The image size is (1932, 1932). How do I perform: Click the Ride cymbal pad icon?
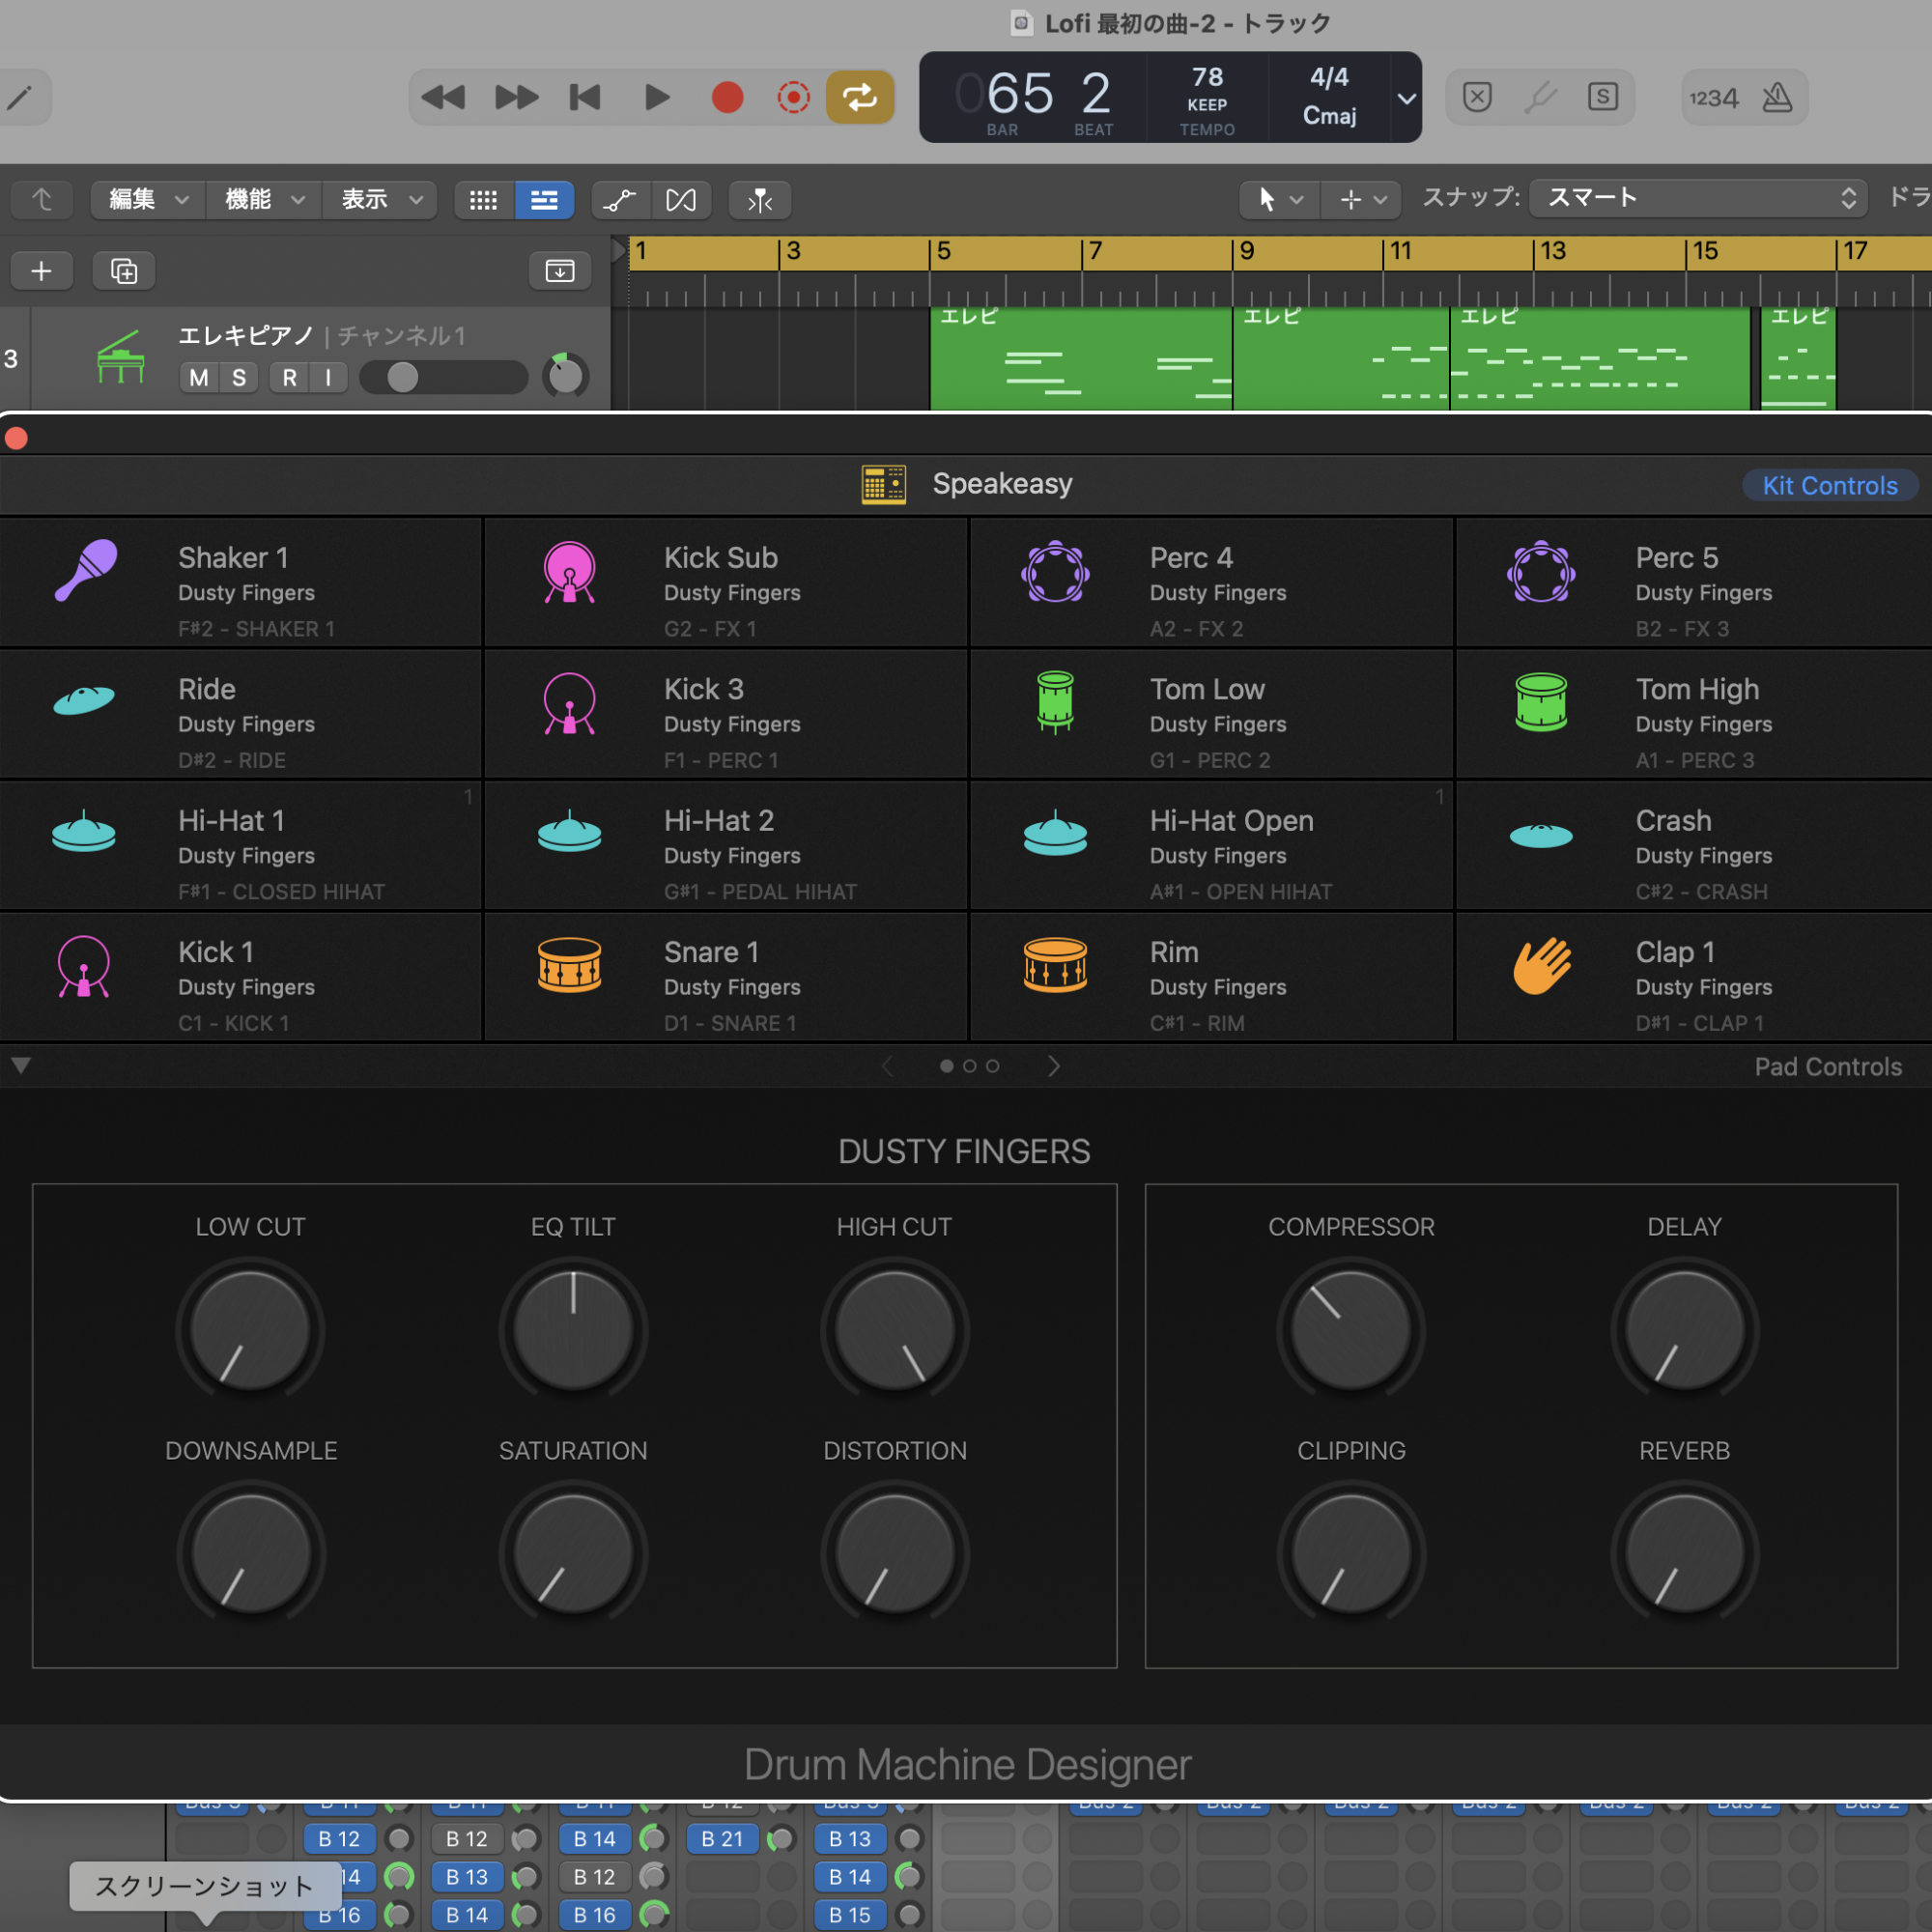84,700
